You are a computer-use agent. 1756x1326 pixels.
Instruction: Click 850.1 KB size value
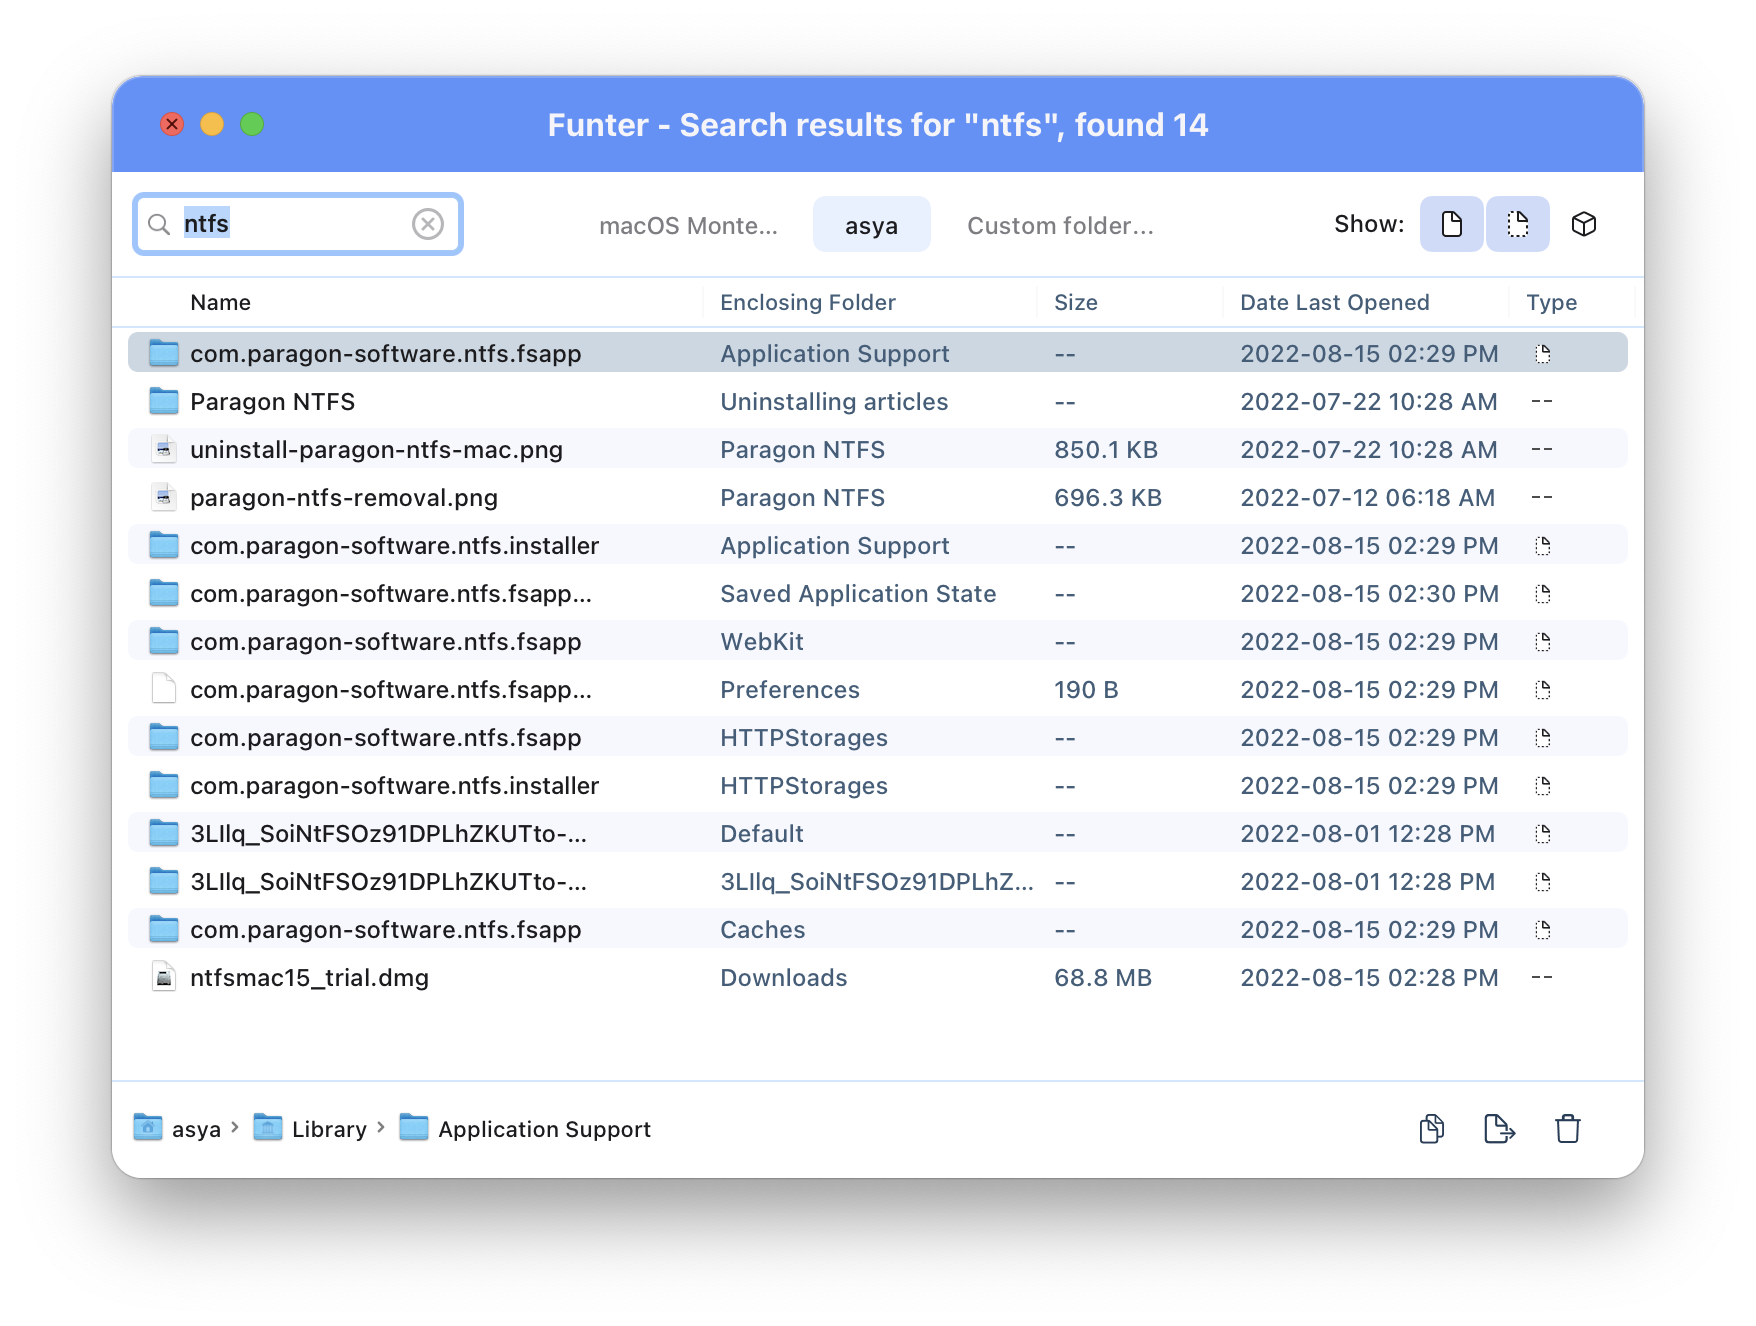[x=1106, y=450]
